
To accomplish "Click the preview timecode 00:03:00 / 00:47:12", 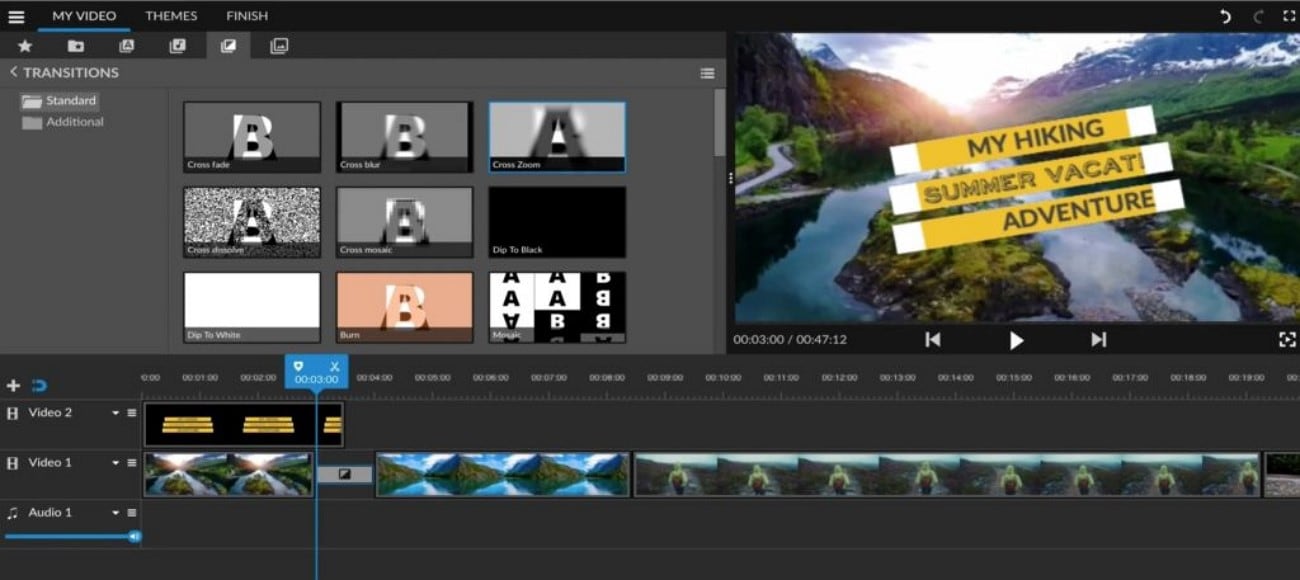I will click(790, 340).
